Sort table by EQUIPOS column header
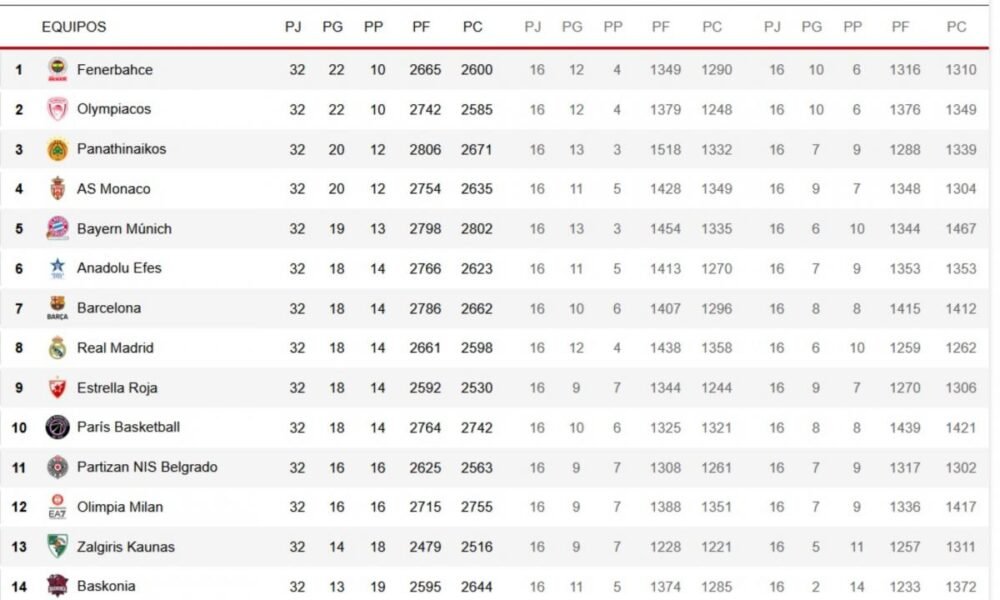1000x600 pixels. pyautogui.click(x=74, y=27)
